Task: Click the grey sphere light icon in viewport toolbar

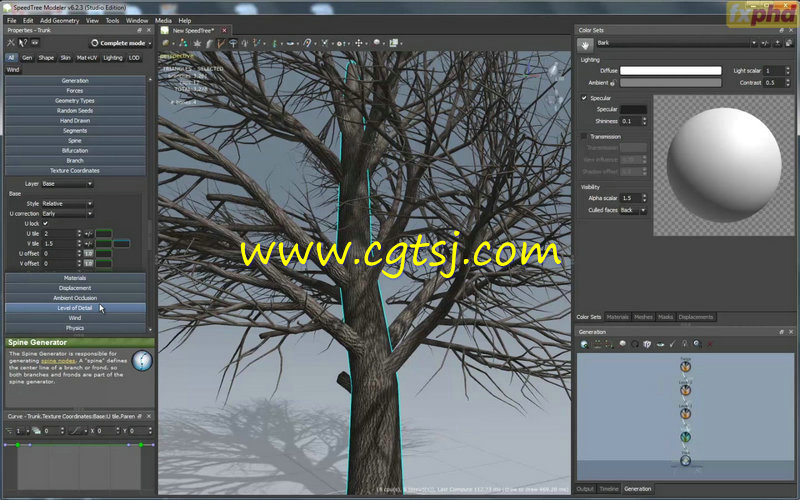Action: point(377,42)
